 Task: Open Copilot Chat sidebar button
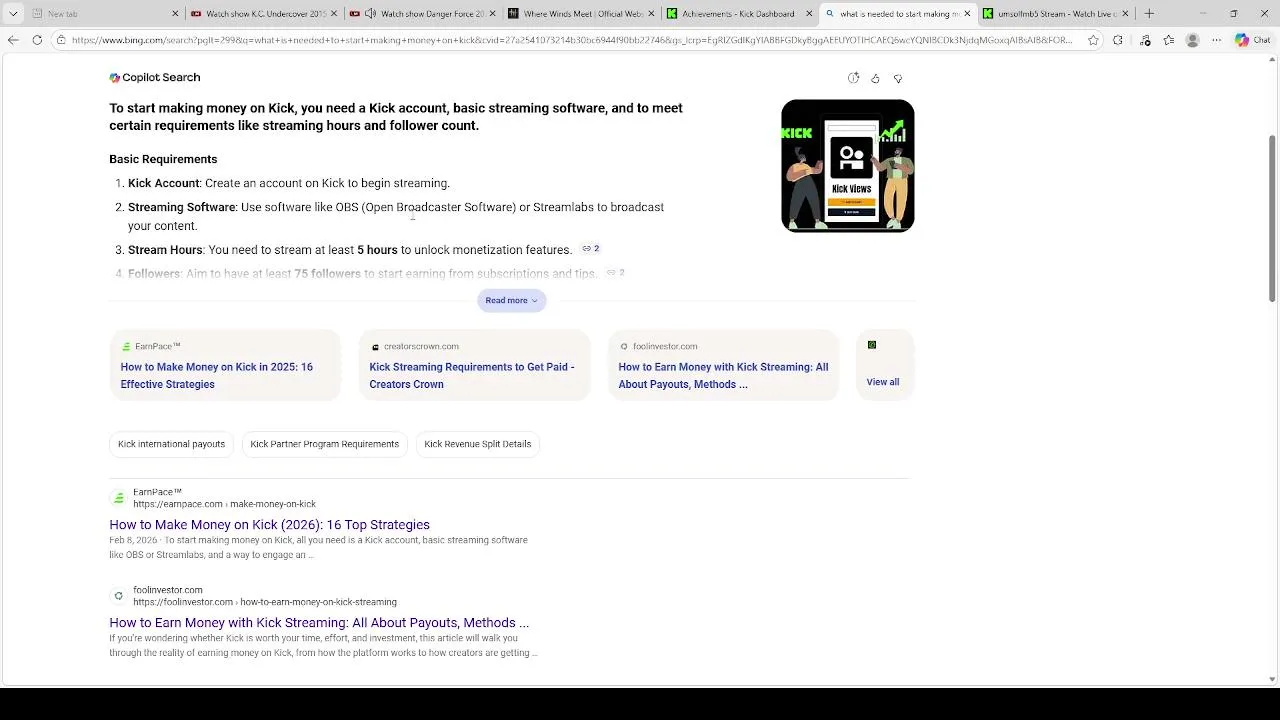click(1252, 40)
